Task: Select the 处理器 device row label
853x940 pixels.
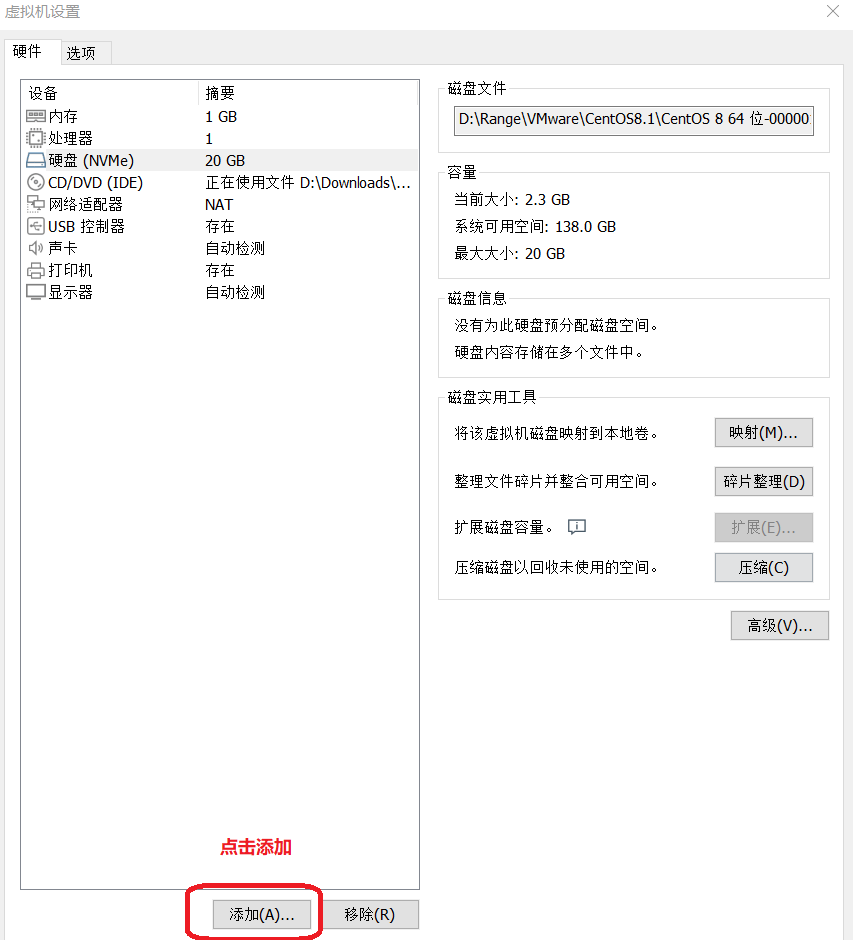Action: [x=71, y=138]
